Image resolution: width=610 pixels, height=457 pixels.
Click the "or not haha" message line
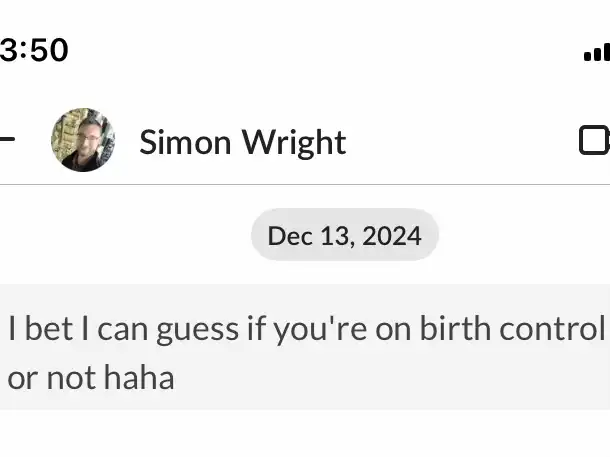click(91, 378)
